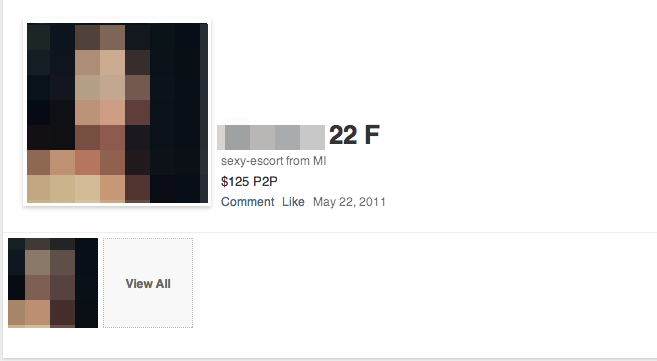Click the age and gender label 22 F
The image size is (657, 361).
click(x=354, y=135)
